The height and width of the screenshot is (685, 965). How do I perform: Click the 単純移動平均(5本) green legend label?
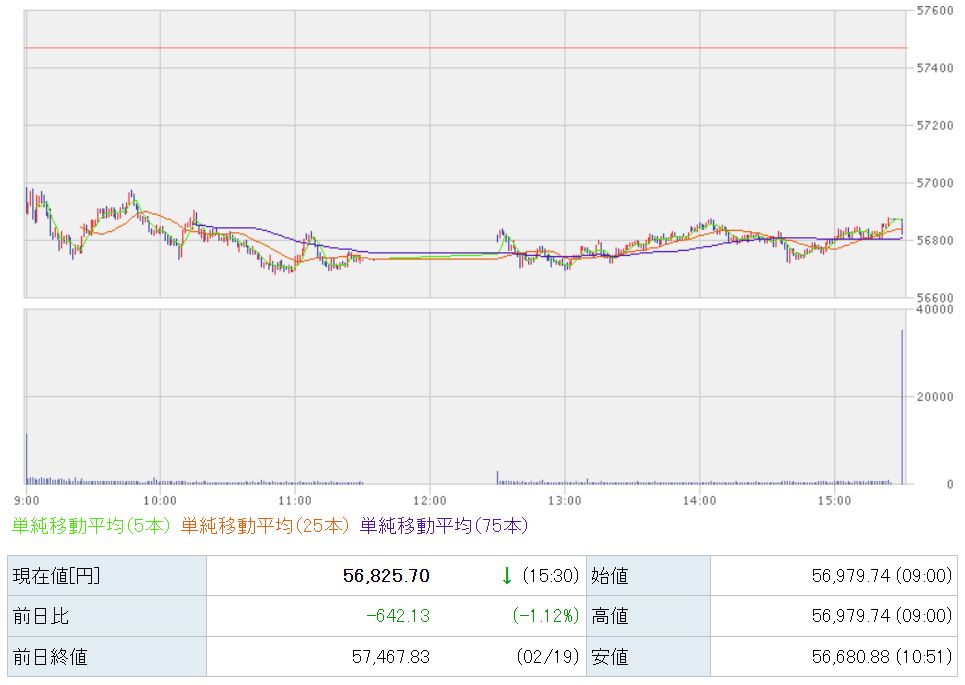pos(91,524)
